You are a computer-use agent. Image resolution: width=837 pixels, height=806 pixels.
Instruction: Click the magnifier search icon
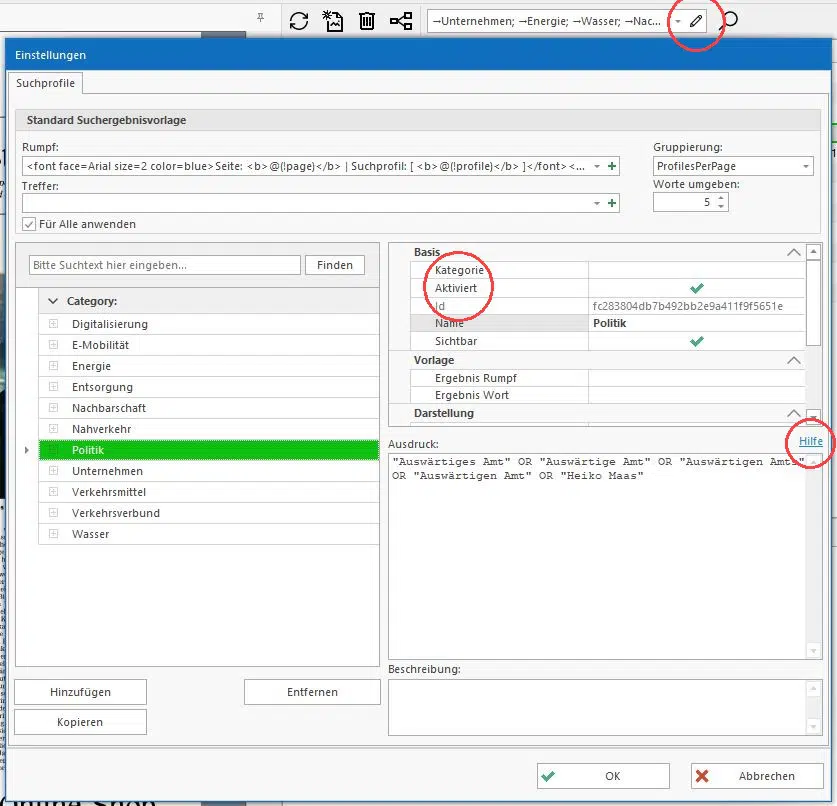(x=729, y=21)
